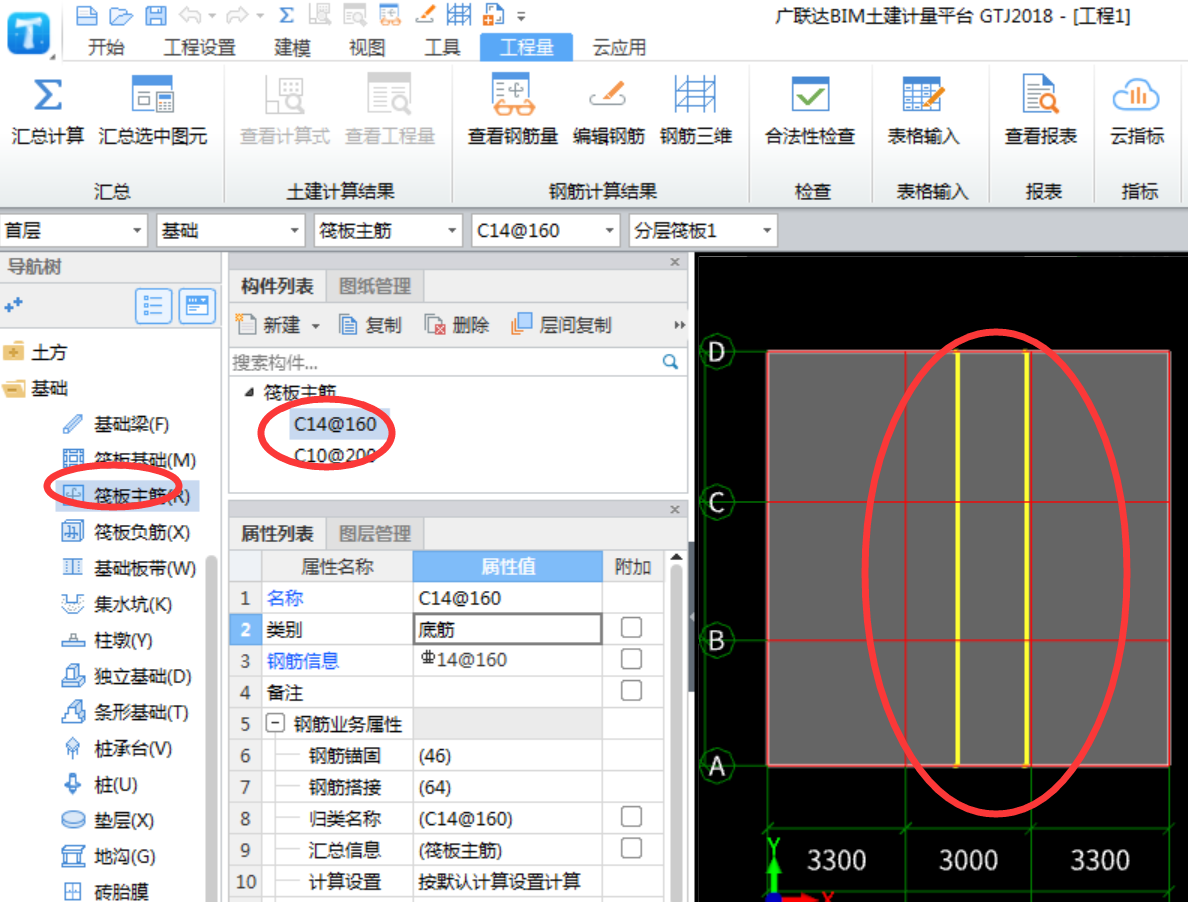Click the 复制 button in 构件列表
1188x902 pixels.
click(371, 326)
